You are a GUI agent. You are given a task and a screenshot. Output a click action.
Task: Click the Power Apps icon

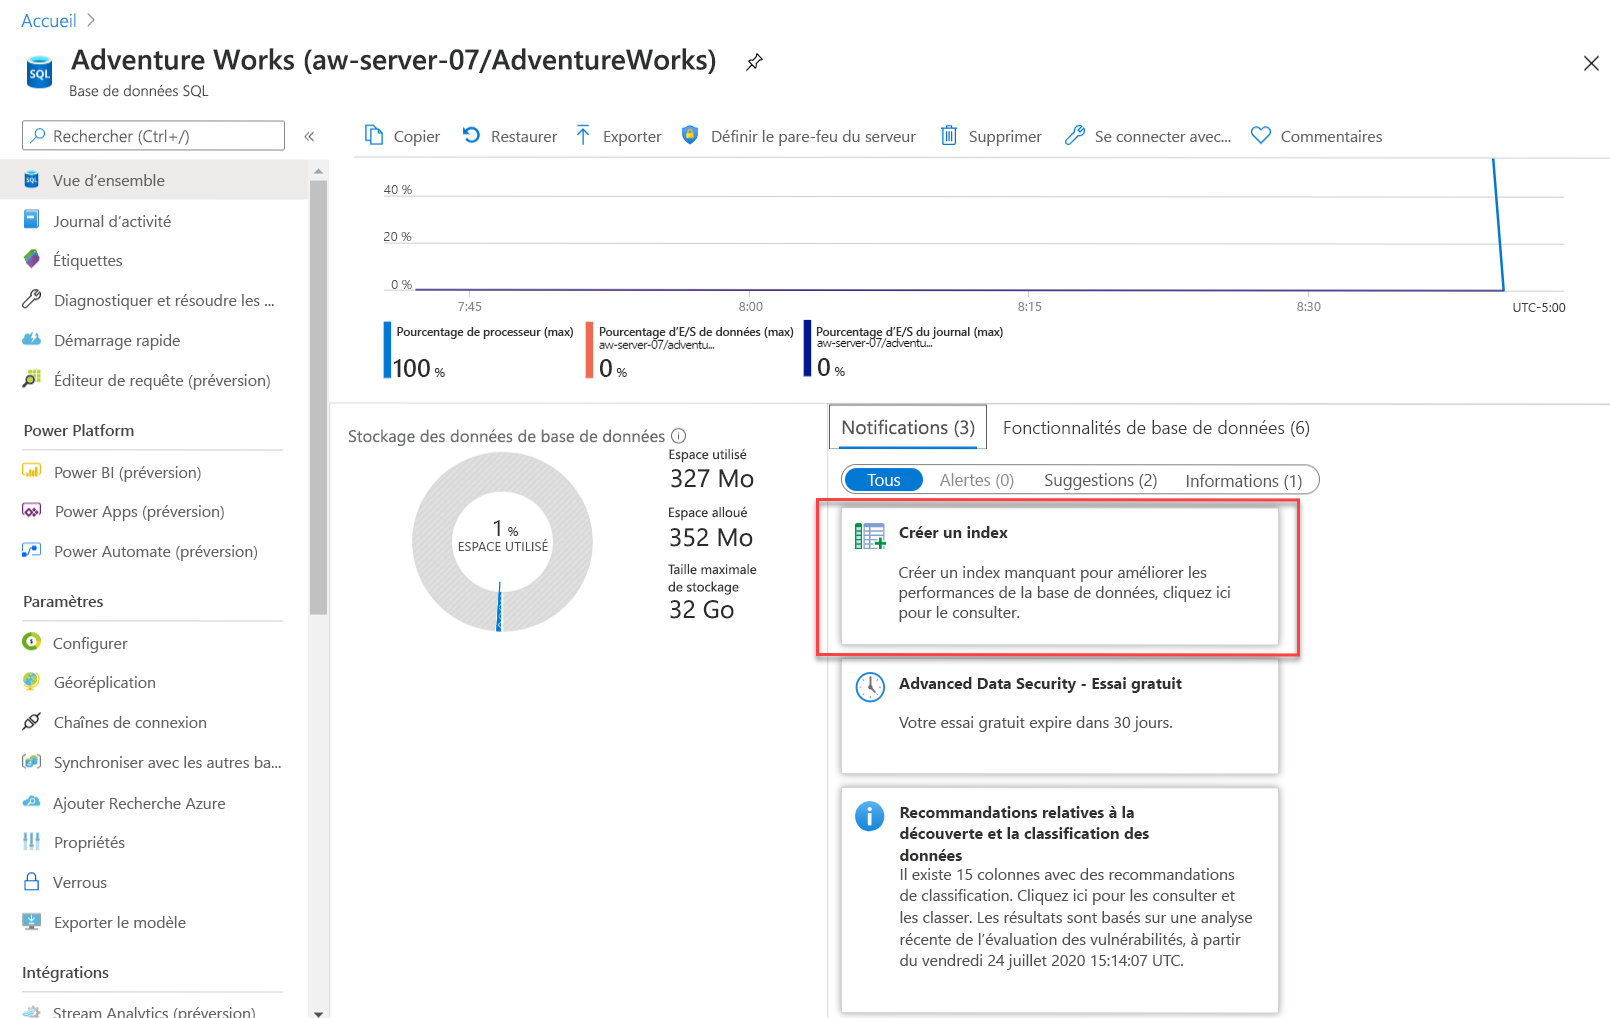coord(32,511)
